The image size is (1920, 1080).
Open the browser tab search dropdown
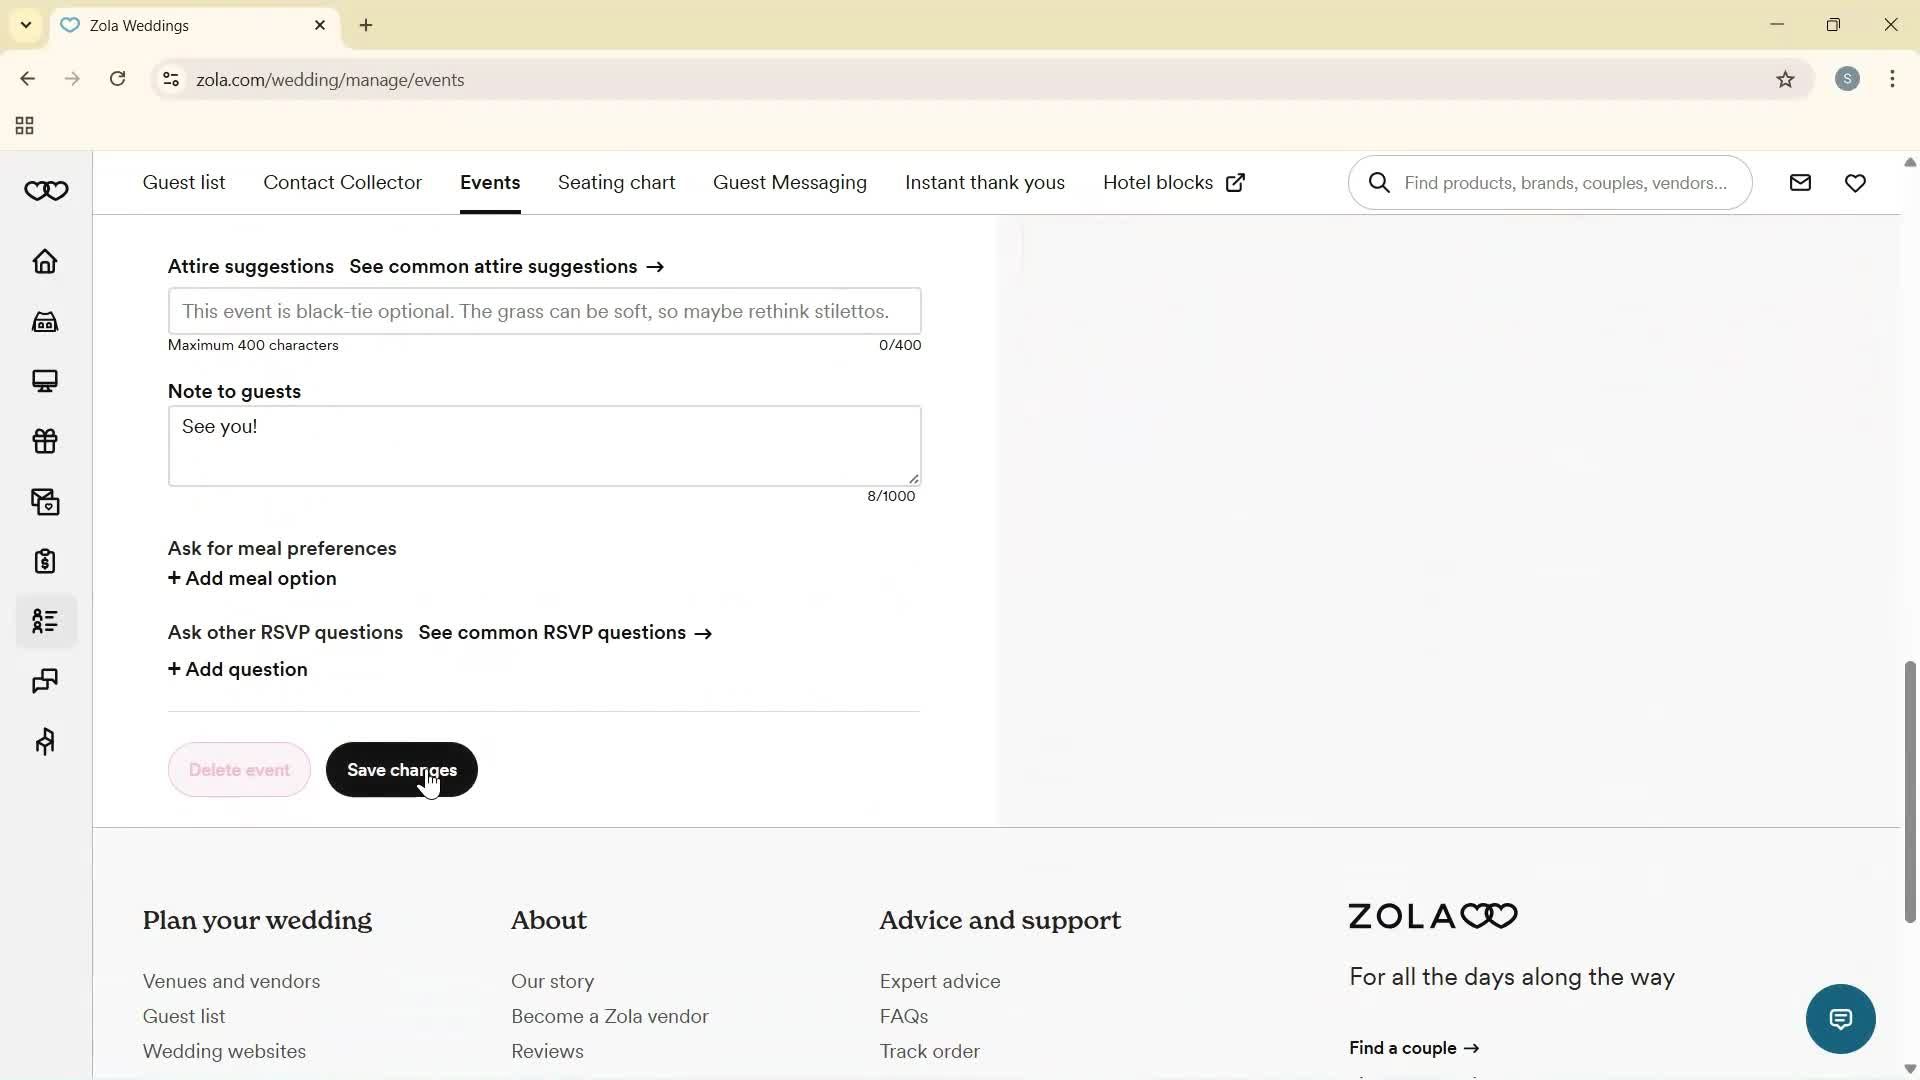[25, 25]
